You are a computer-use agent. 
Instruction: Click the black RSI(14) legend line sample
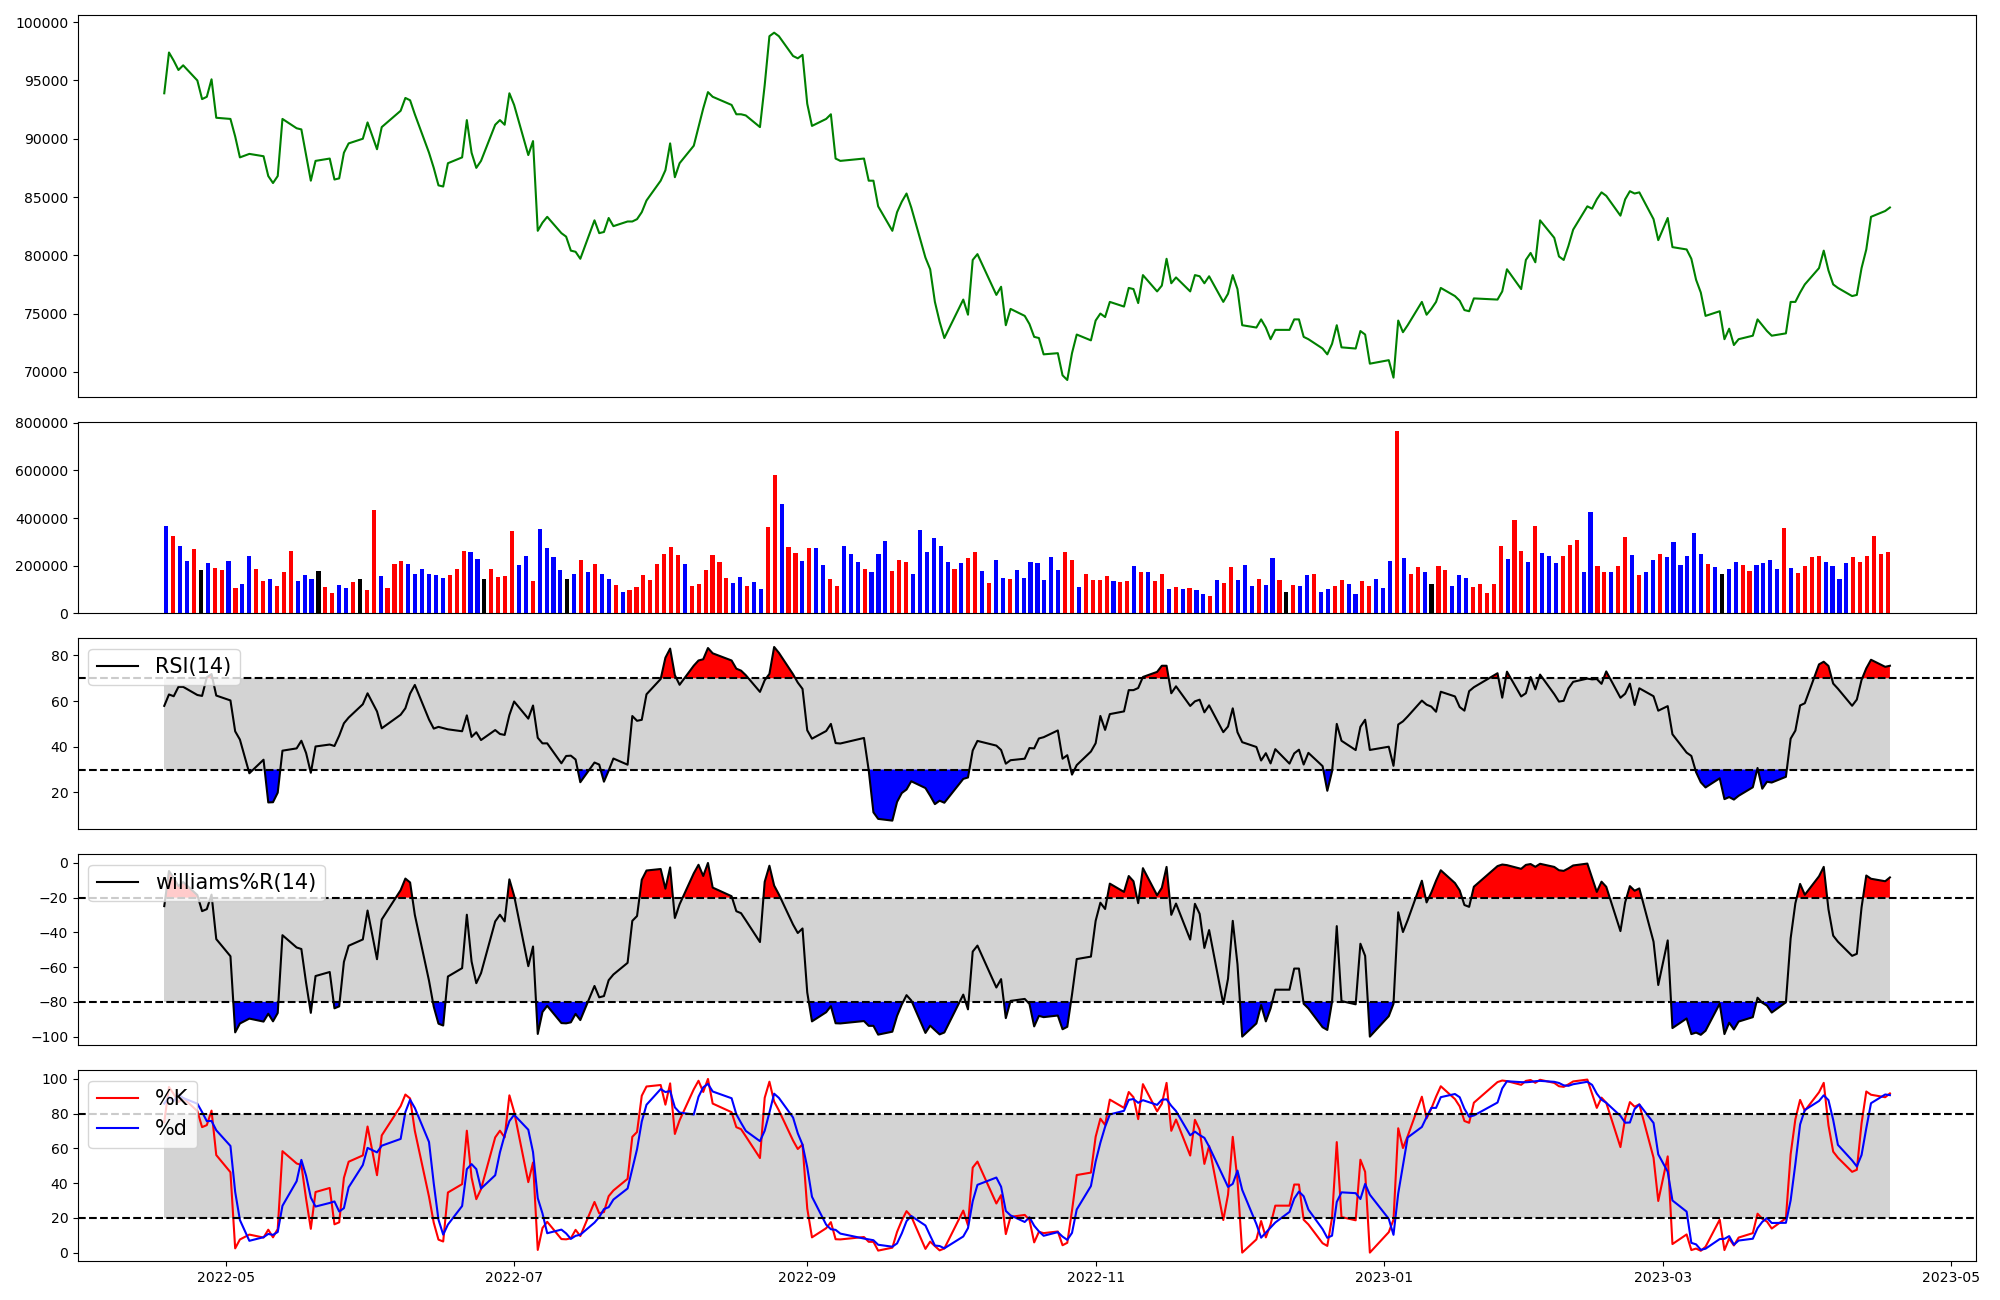117,666
